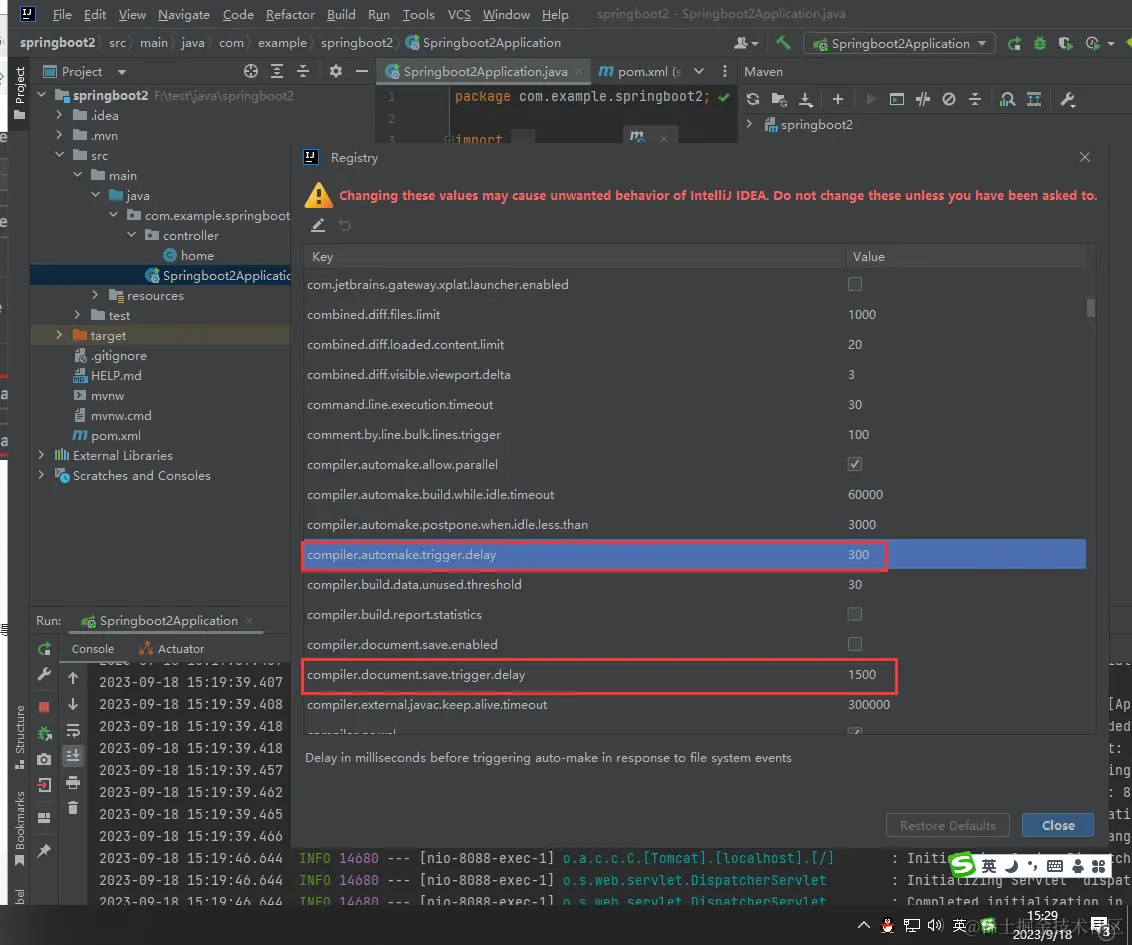Click the pencil edit icon in Registry
Image resolution: width=1132 pixels, height=945 pixels.
318,226
